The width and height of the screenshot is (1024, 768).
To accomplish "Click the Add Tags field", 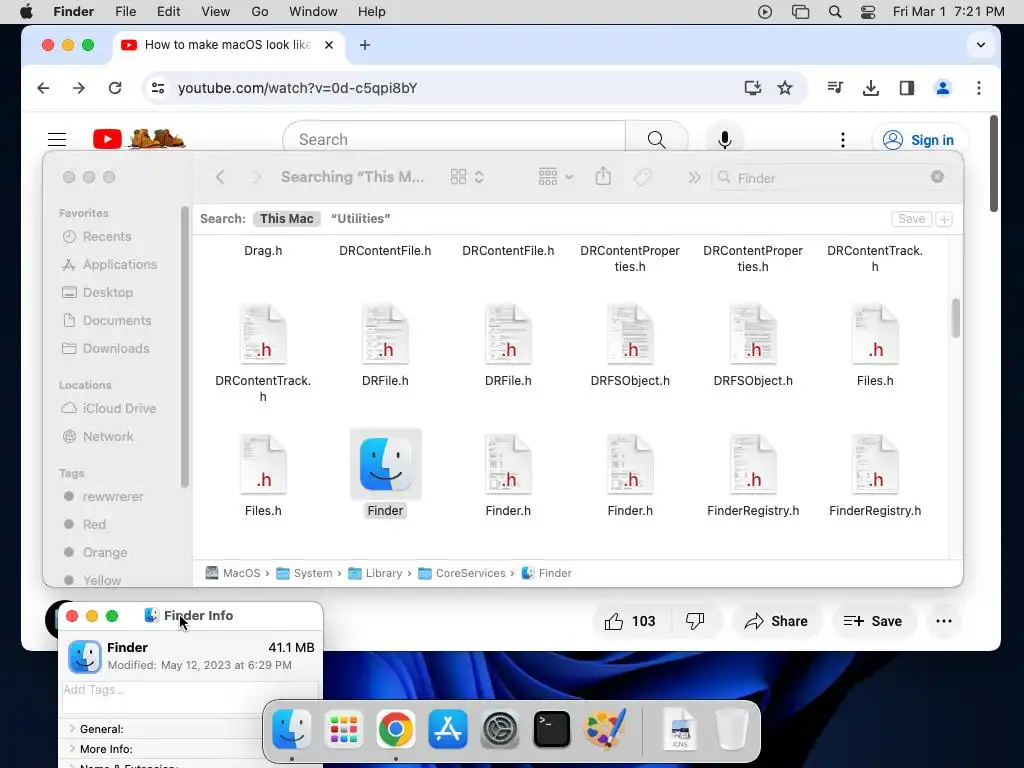I will (191, 697).
